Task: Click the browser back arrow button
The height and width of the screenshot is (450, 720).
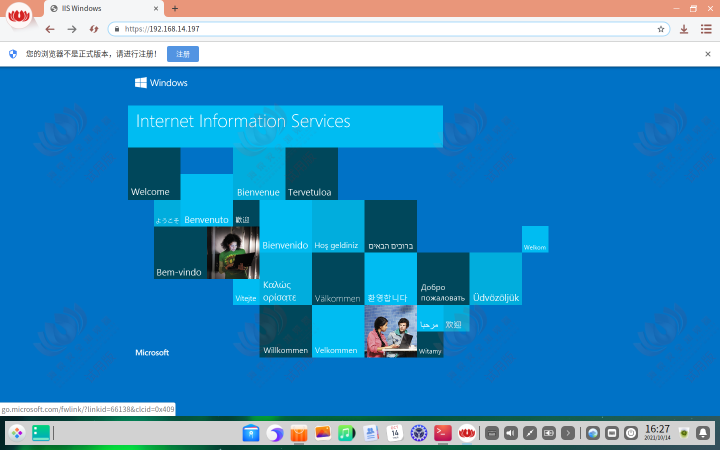Action: [50, 29]
